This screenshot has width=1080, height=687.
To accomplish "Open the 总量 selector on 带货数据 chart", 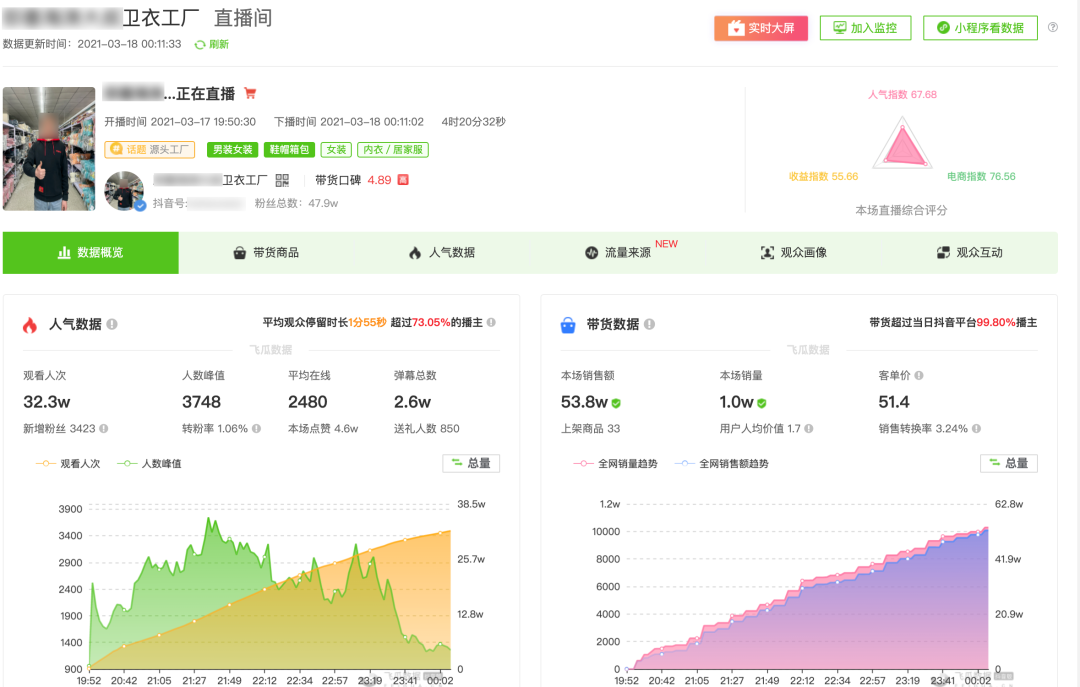I will pyautogui.click(x=1008, y=463).
